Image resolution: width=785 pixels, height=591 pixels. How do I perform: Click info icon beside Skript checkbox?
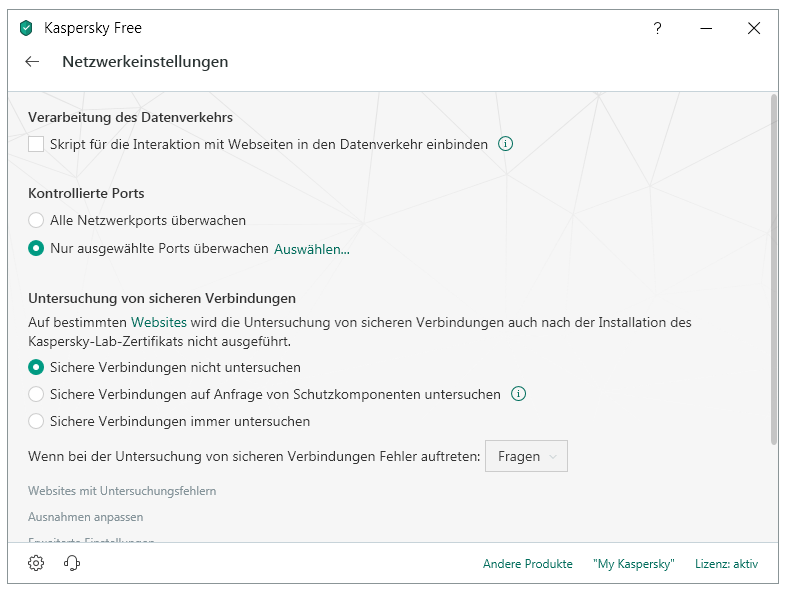coord(505,144)
